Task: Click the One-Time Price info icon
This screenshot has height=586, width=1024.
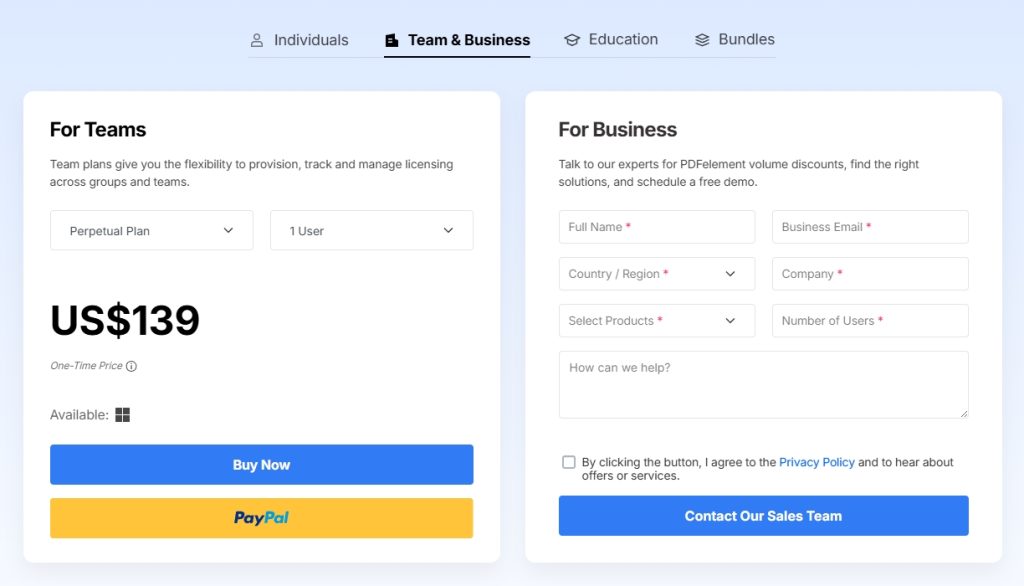Action: pos(131,366)
